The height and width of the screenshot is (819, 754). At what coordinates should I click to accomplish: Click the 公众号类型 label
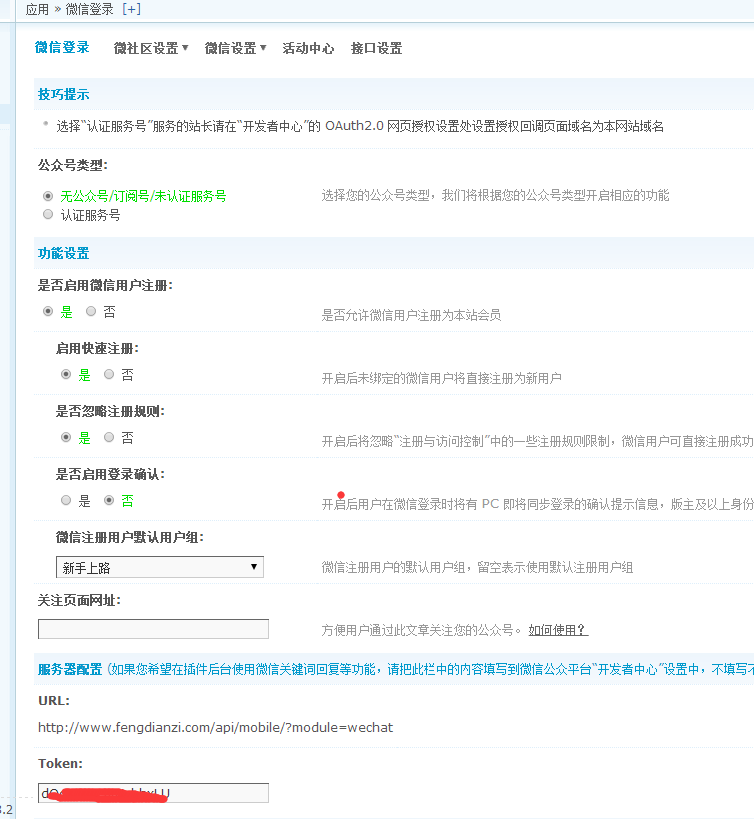coord(73,166)
